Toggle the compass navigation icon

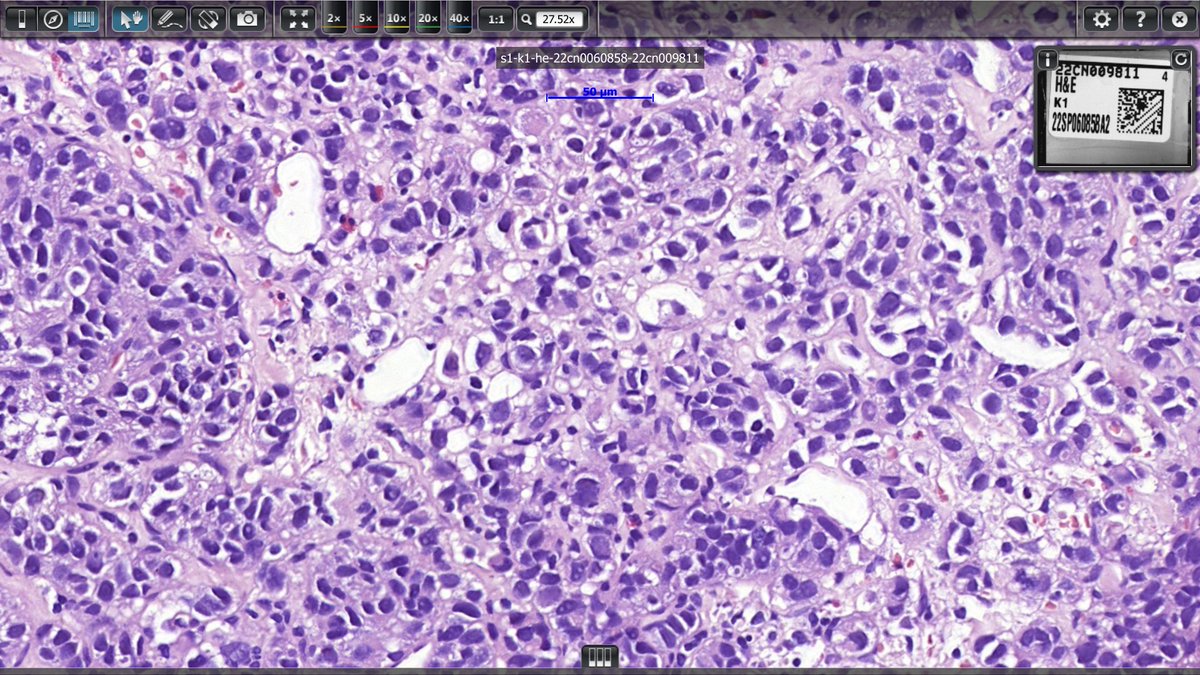[53, 19]
